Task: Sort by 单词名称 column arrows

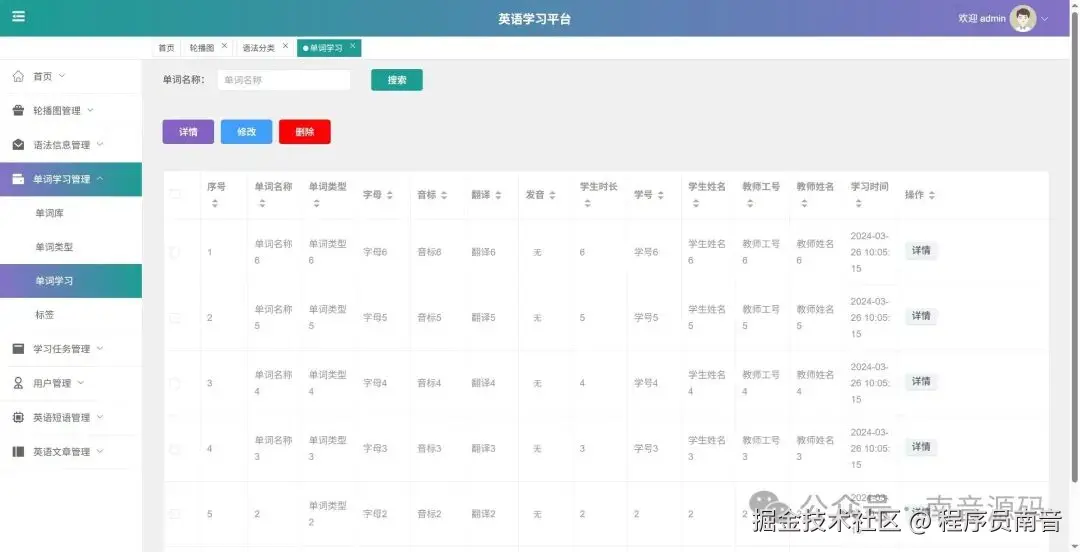Action: pyautogui.click(x=262, y=203)
